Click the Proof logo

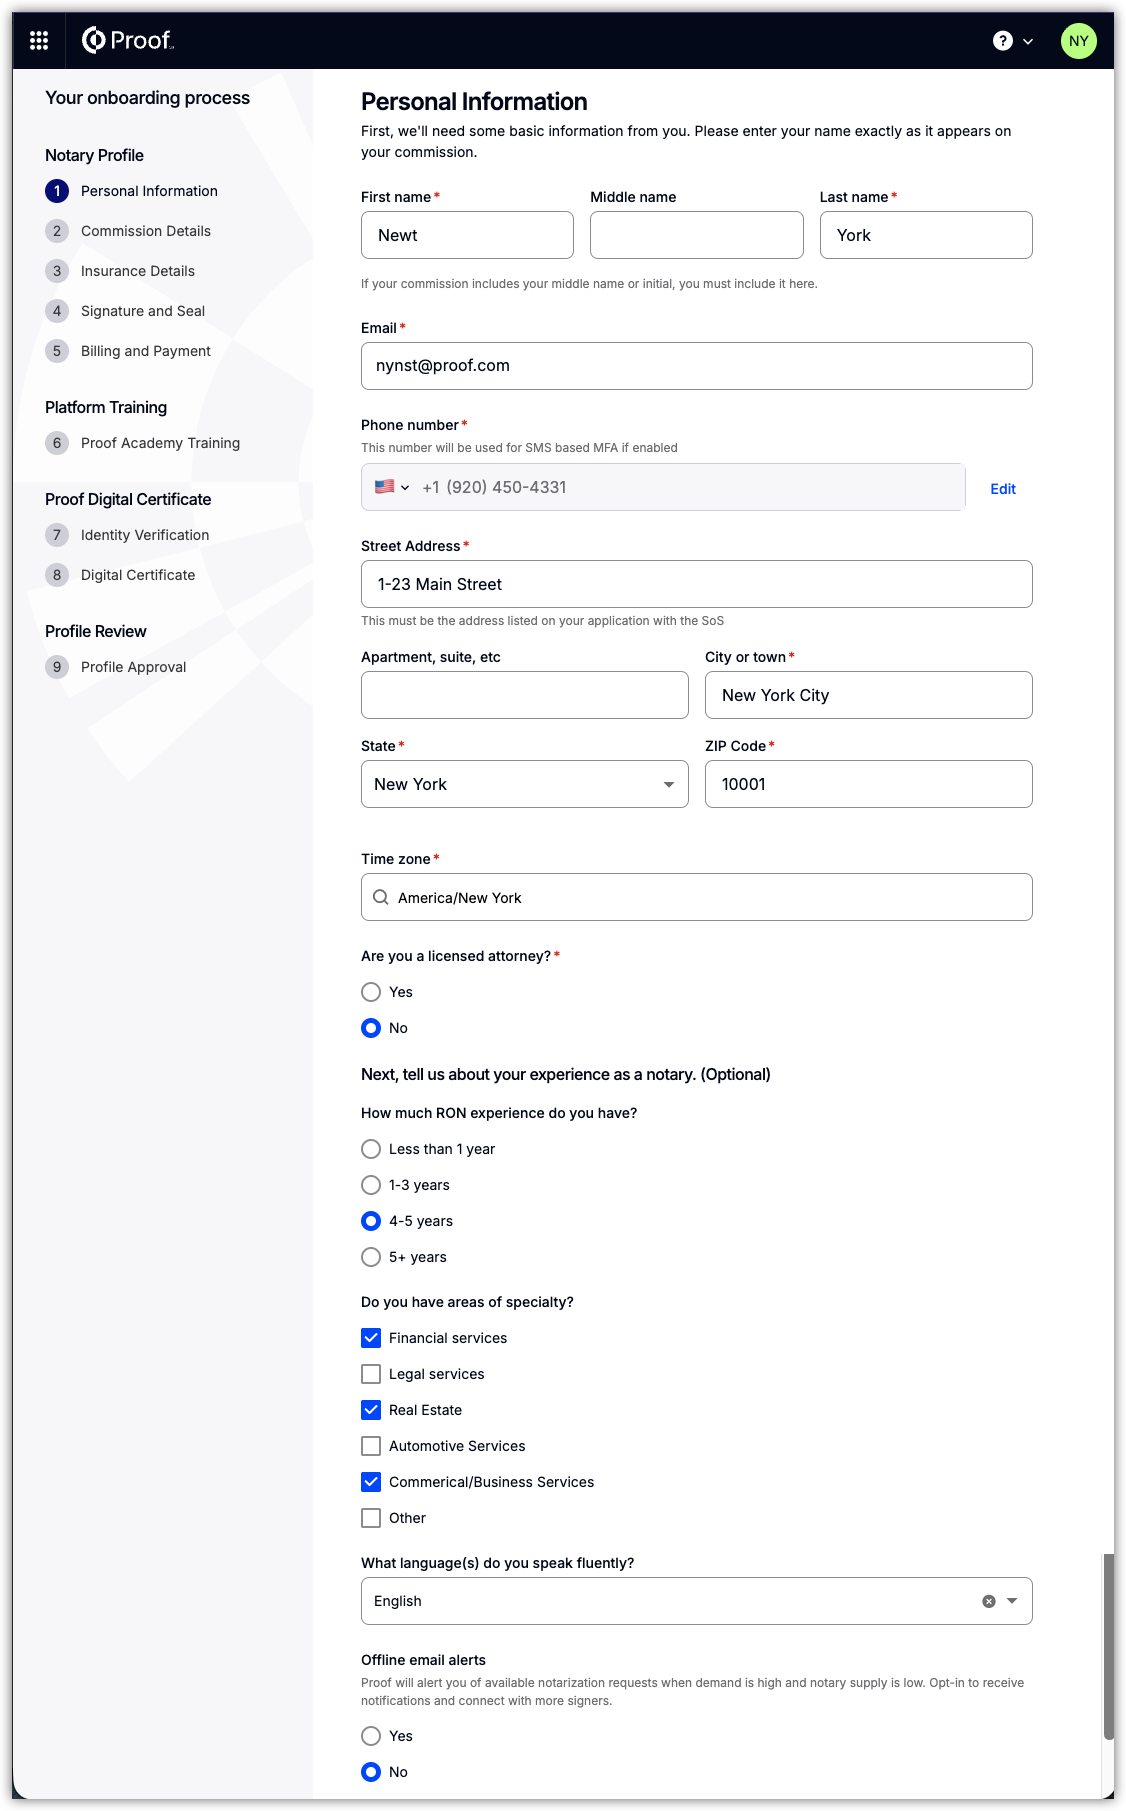tap(128, 40)
